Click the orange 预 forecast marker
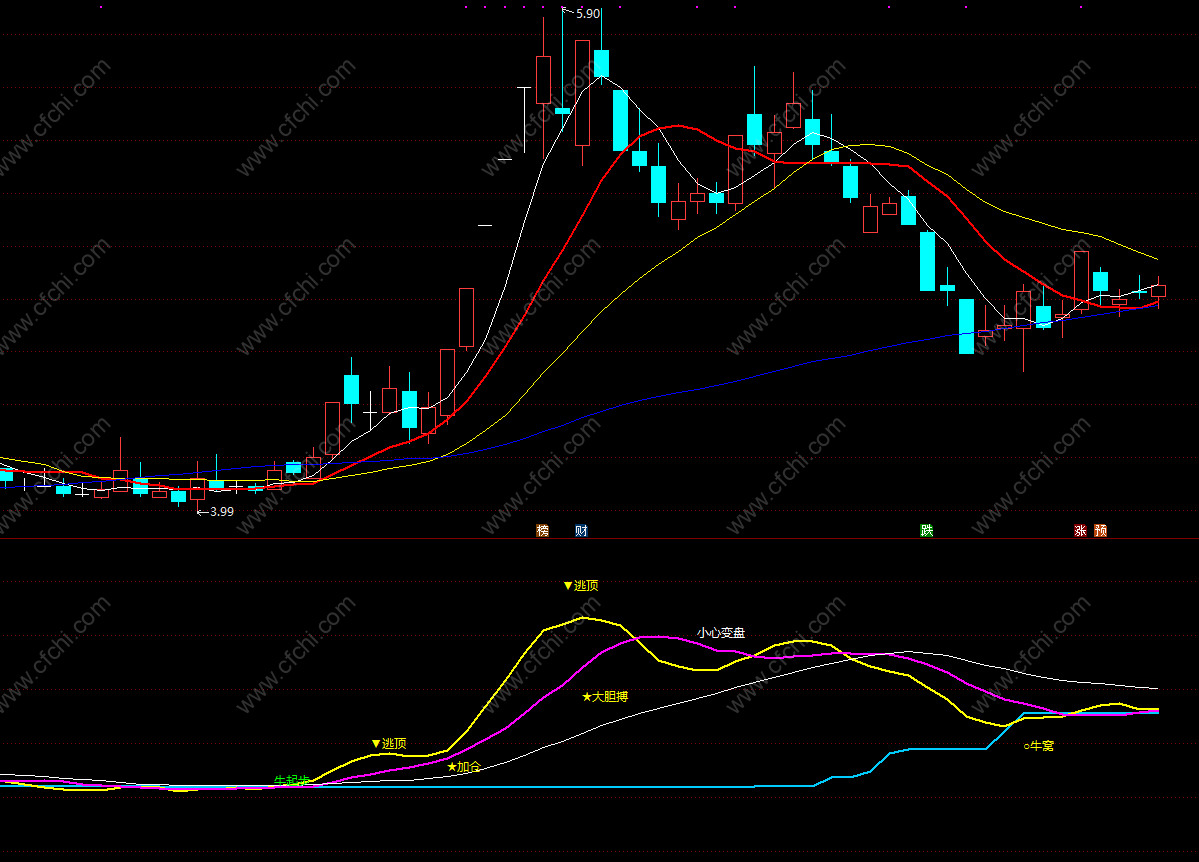The height and width of the screenshot is (862, 1199). (x=1100, y=530)
